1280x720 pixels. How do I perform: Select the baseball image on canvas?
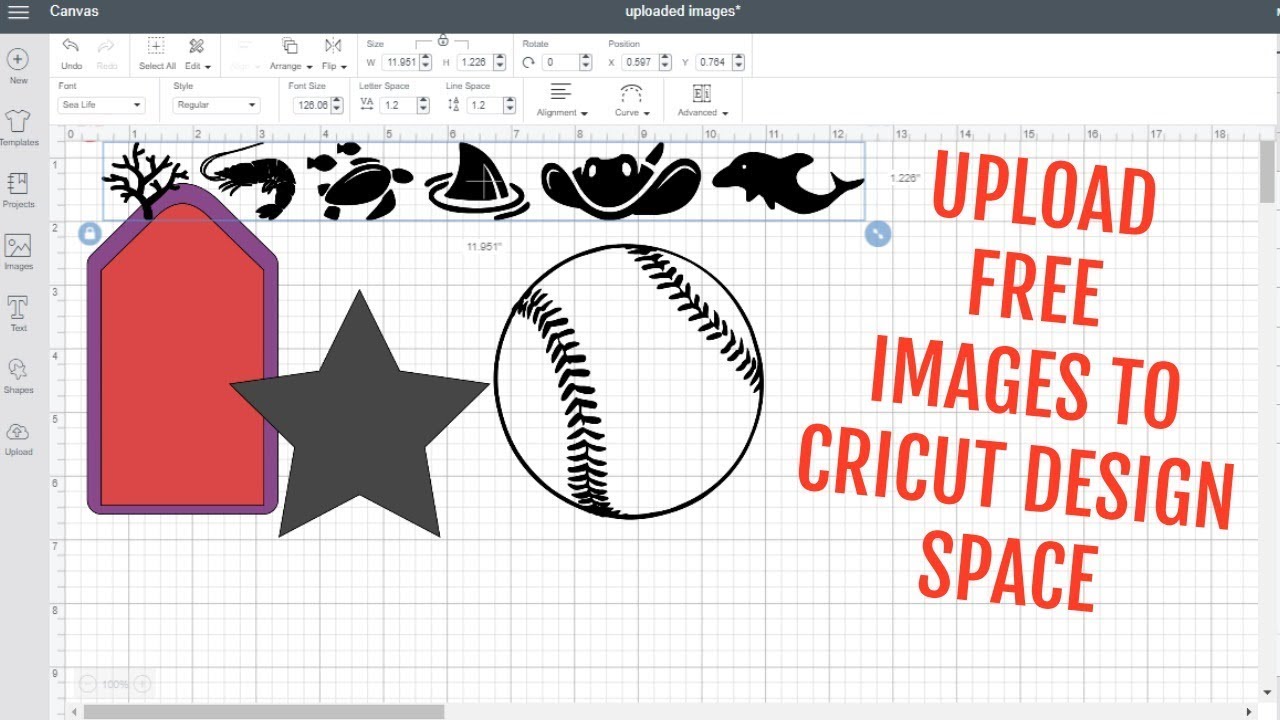[x=629, y=381]
